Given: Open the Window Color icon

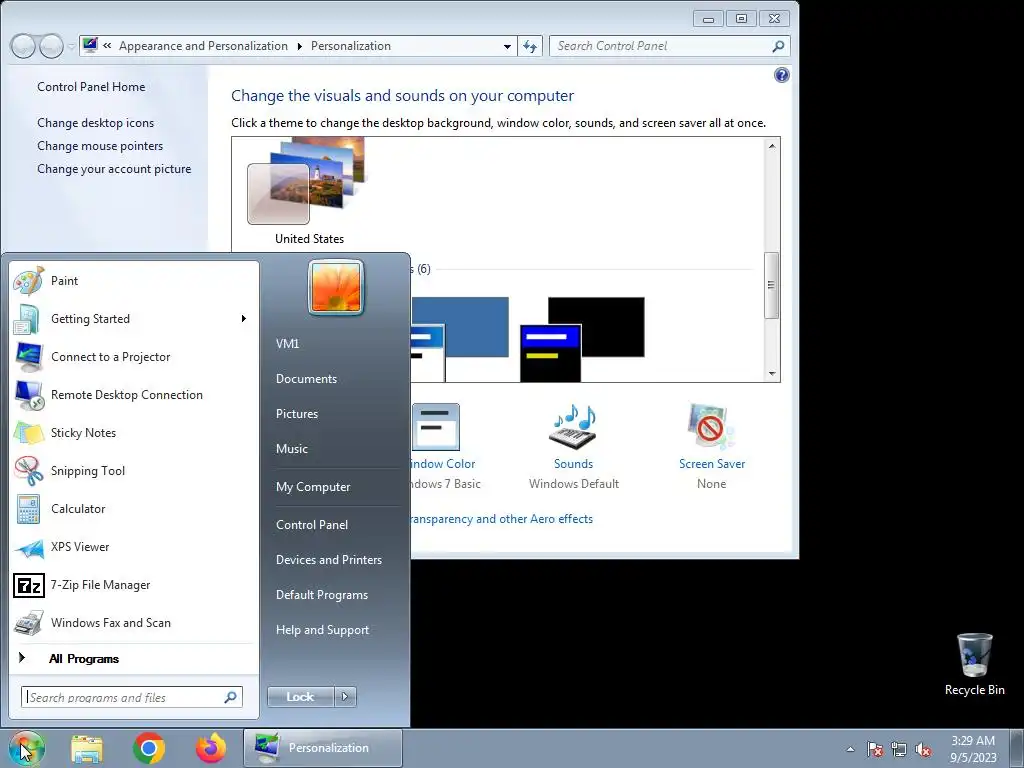Looking at the screenshot, I should point(436,427).
